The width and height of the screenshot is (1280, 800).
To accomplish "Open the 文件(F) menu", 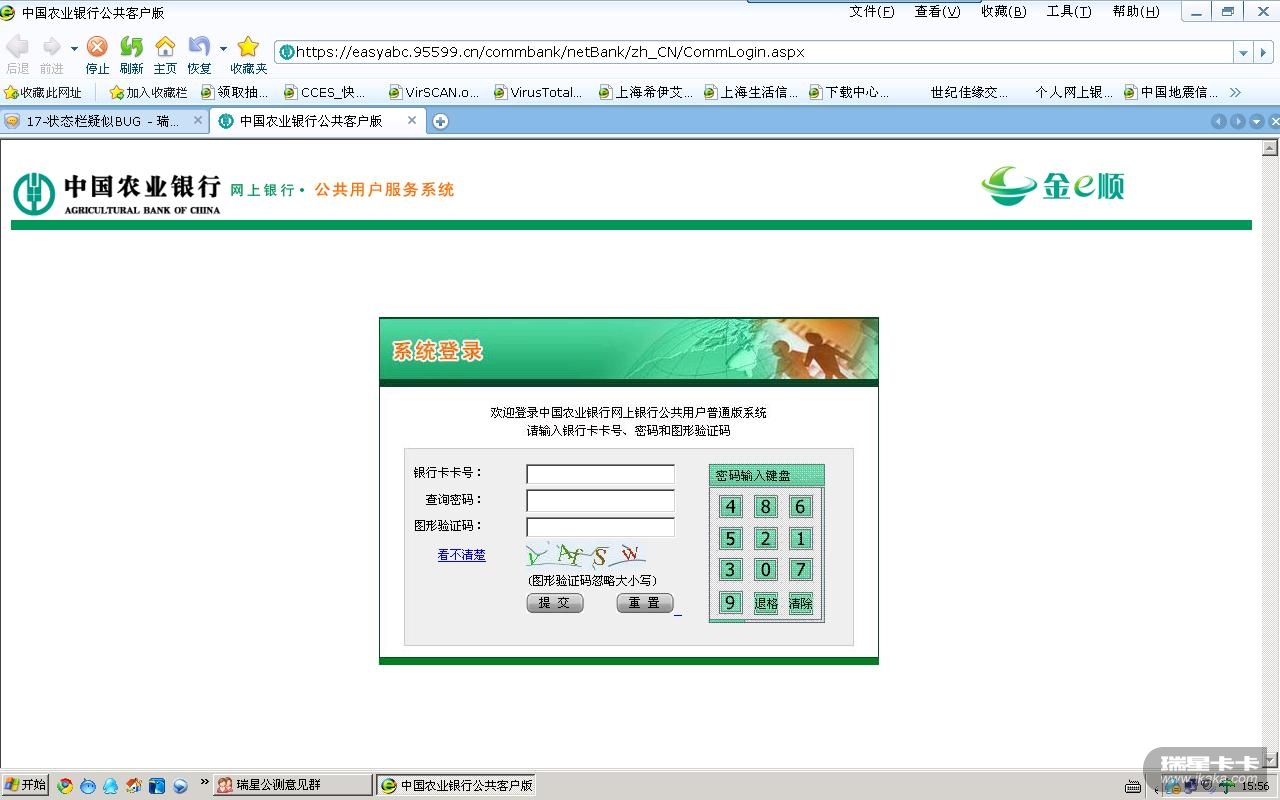I will pyautogui.click(x=872, y=12).
